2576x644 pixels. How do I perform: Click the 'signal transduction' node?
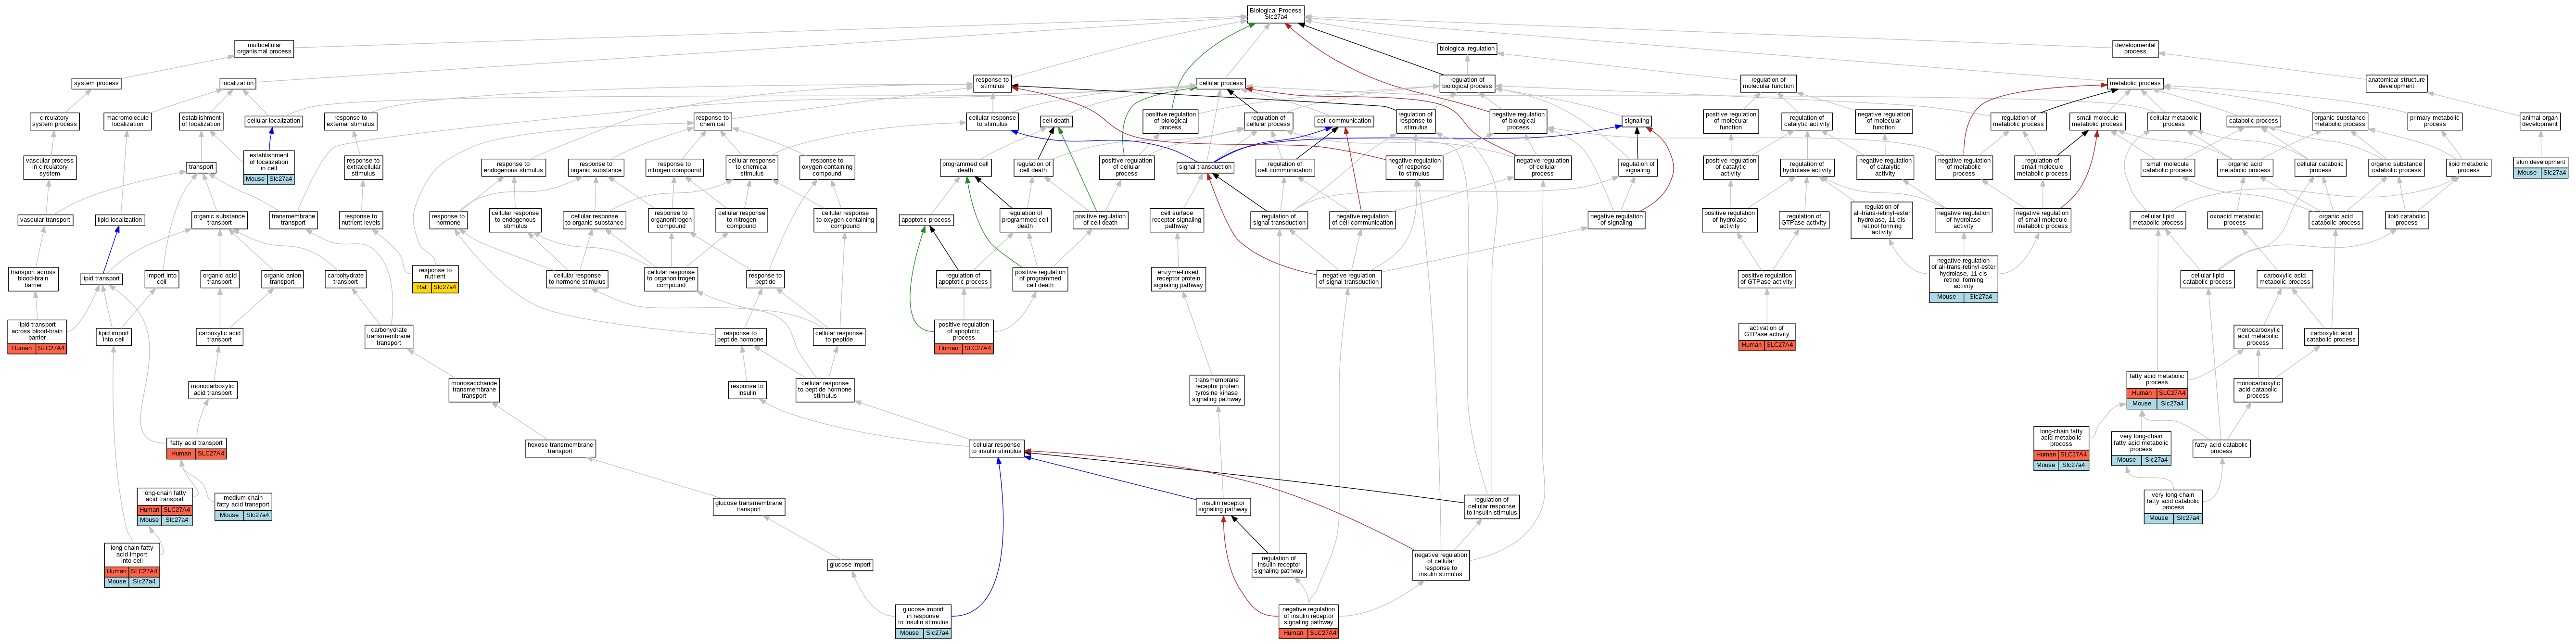[1206, 167]
